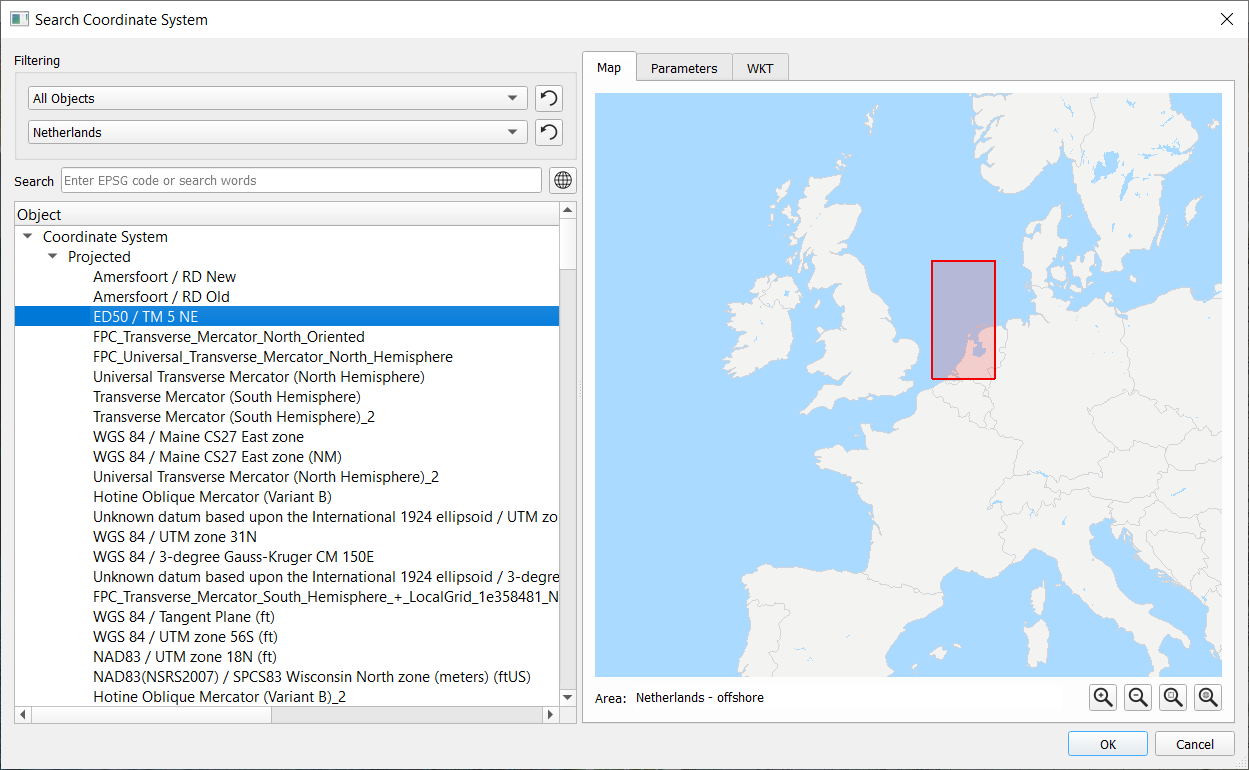Reset the All Objects filter

pyautogui.click(x=548, y=98)
